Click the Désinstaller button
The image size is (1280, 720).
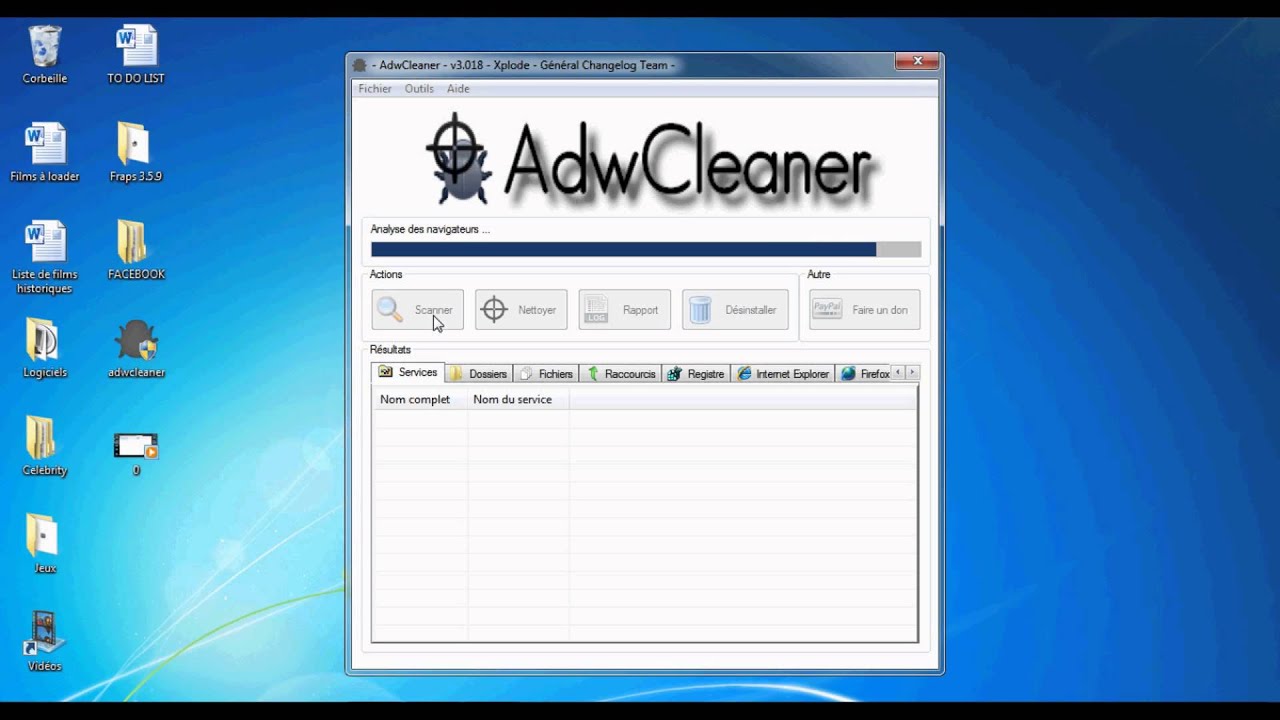point(736,310)
